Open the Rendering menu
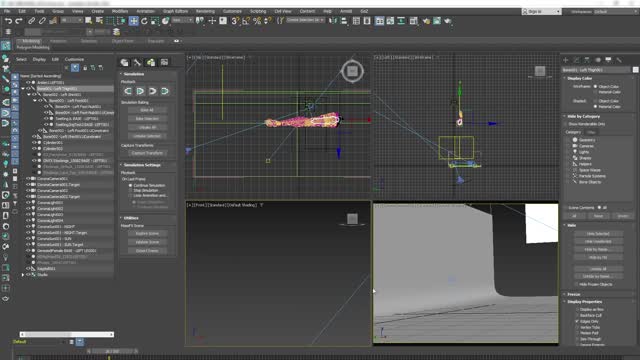The height and width of the screenshot is (360, 640). click(205, 11)
